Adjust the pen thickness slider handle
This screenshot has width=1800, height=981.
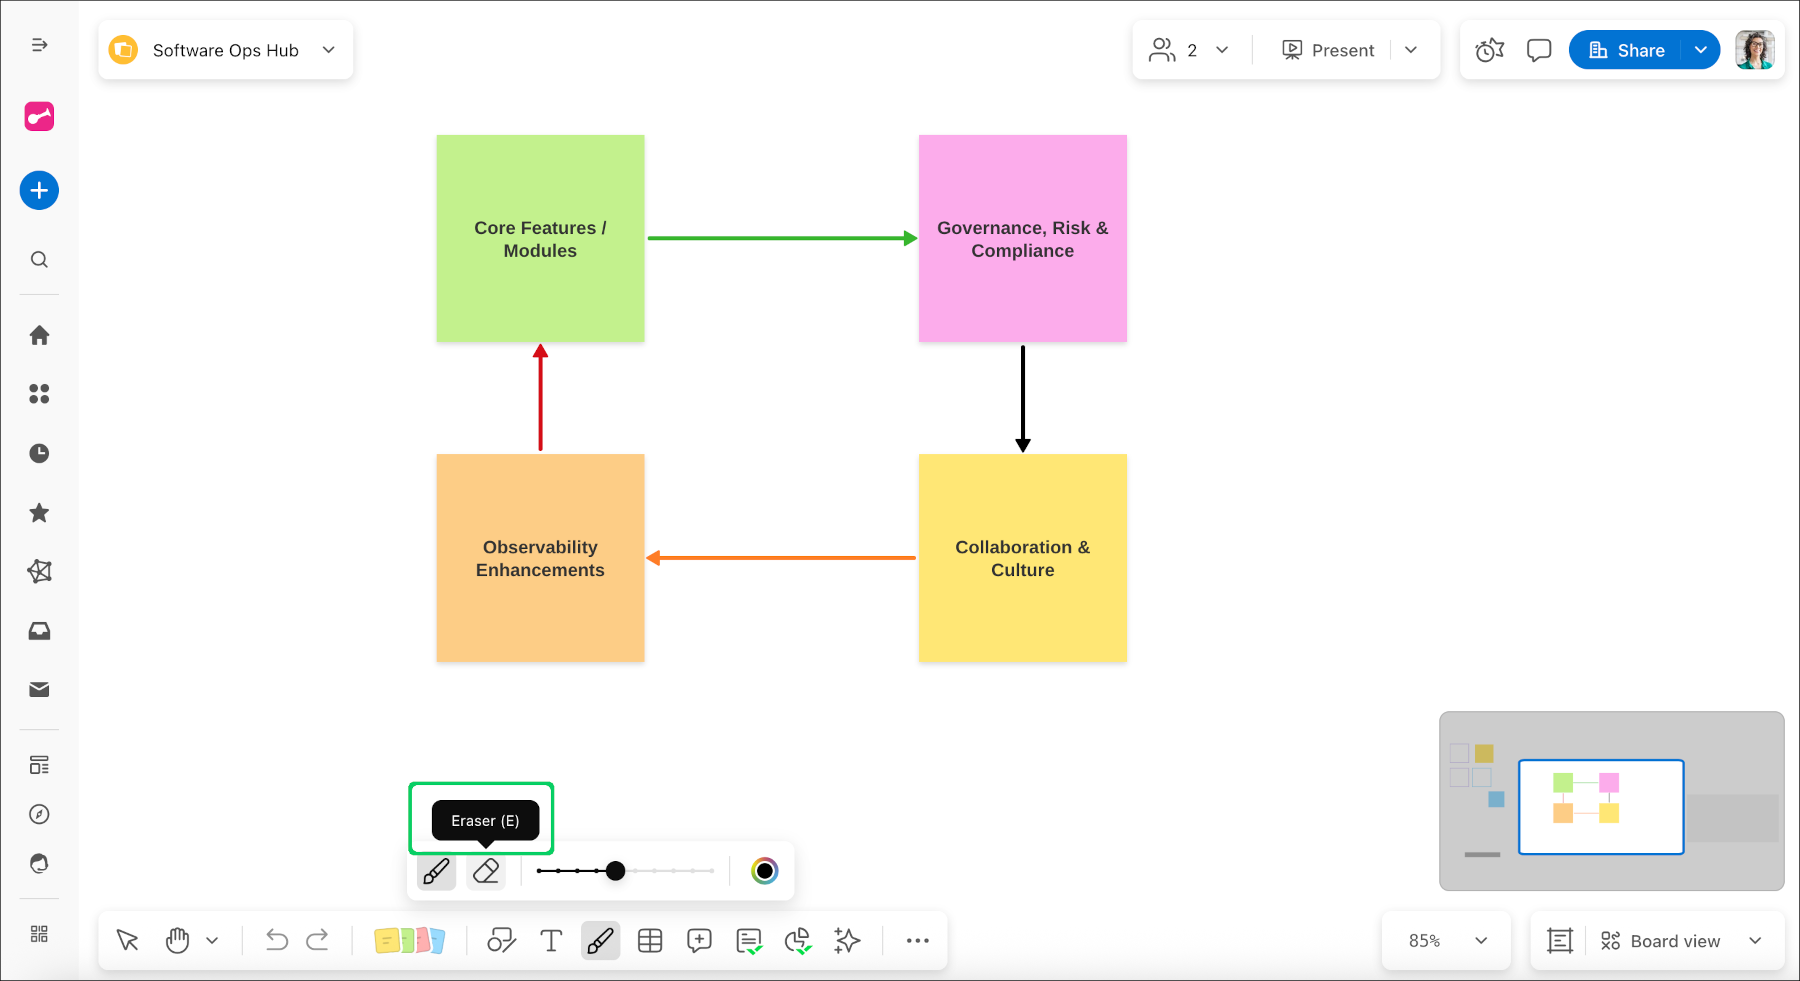coord(616,871)
